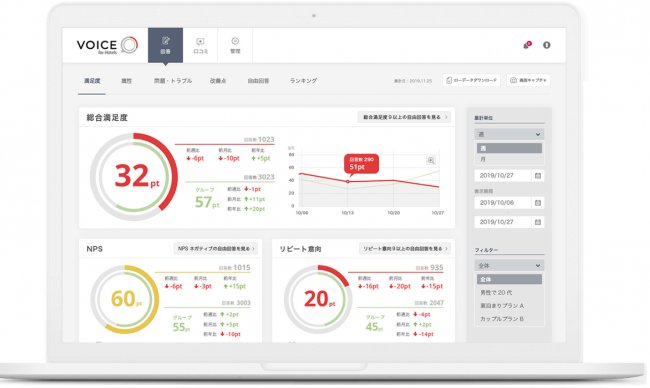Viewport: 650px width, 388px height.
Task: Open calendar icon beside 2019/10/06 date
Action: coord(538,203)
